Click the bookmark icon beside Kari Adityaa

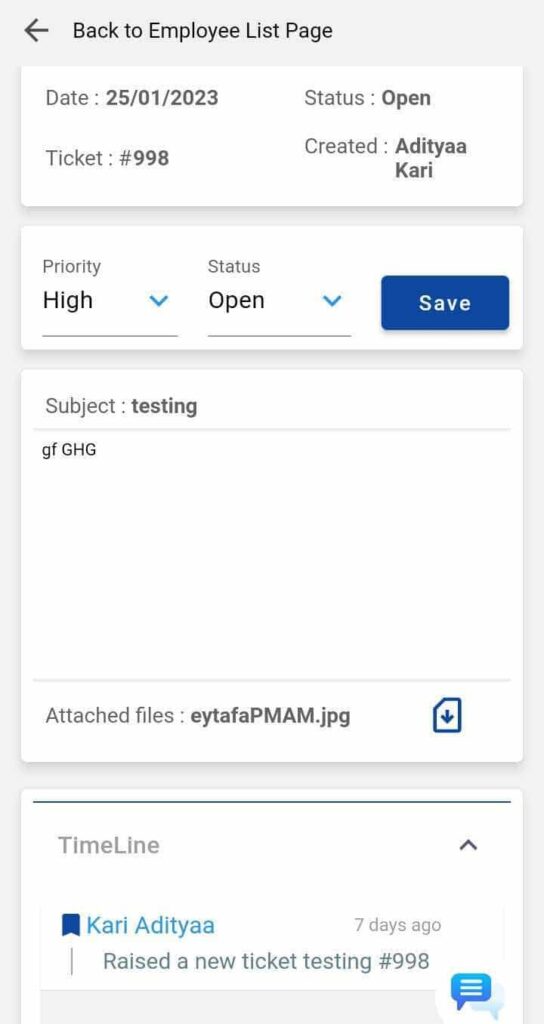[71, 925]
